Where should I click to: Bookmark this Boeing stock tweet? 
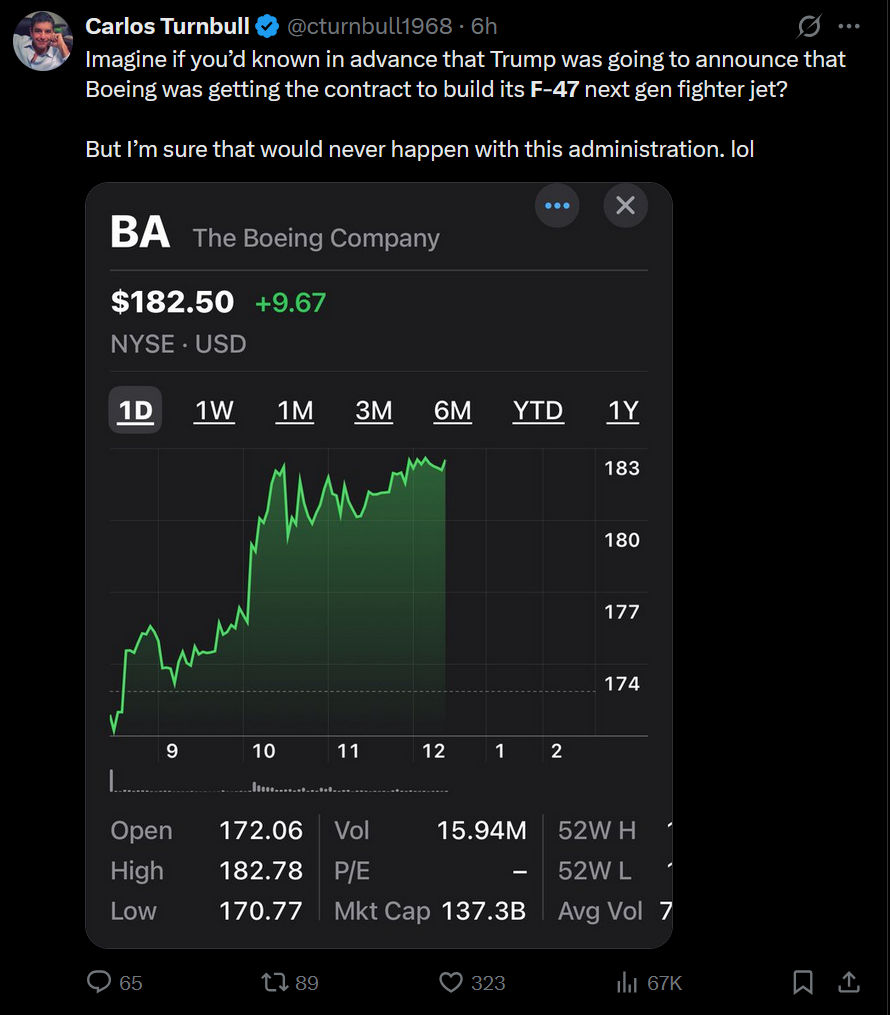coord(803,982)
